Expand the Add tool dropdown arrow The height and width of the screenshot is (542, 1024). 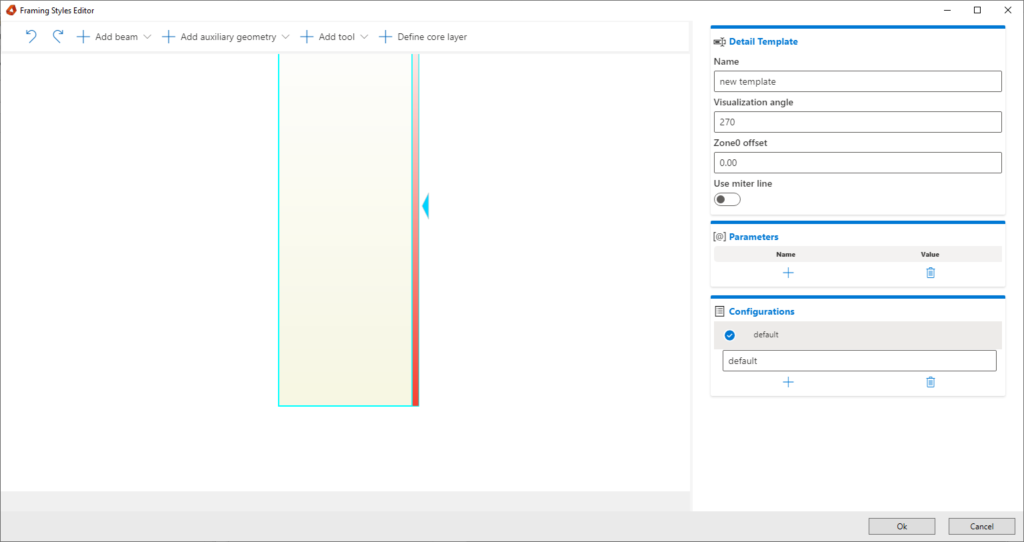pyautogui.click(x=364, y=37)
